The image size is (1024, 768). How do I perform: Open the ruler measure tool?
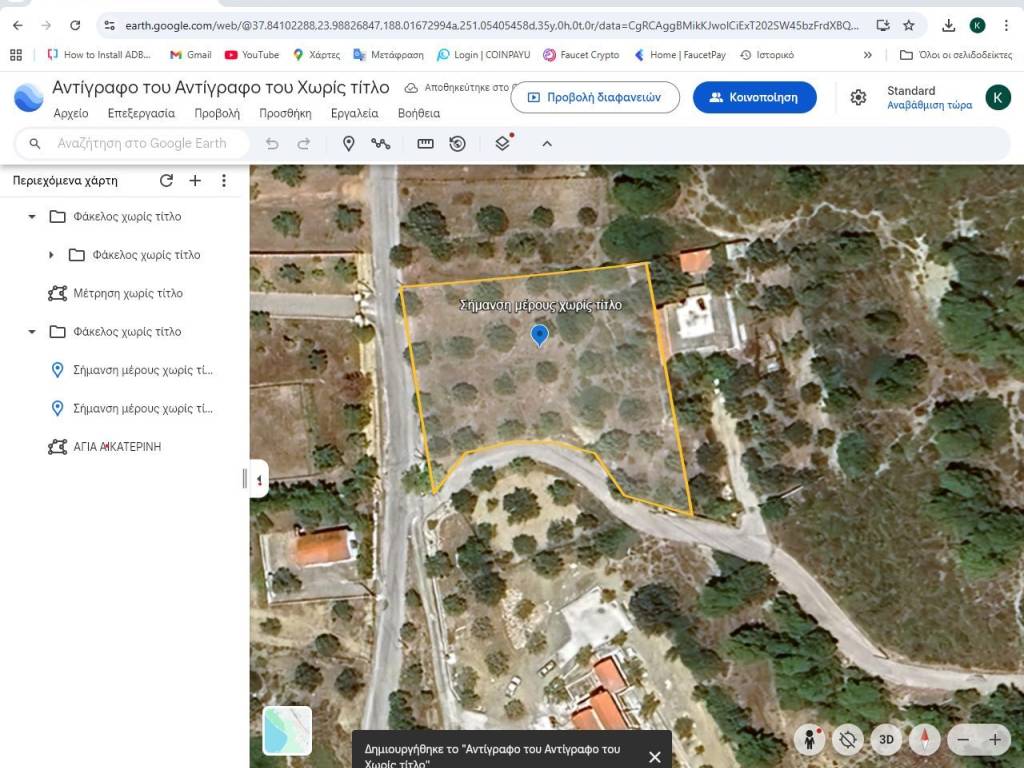425,144
